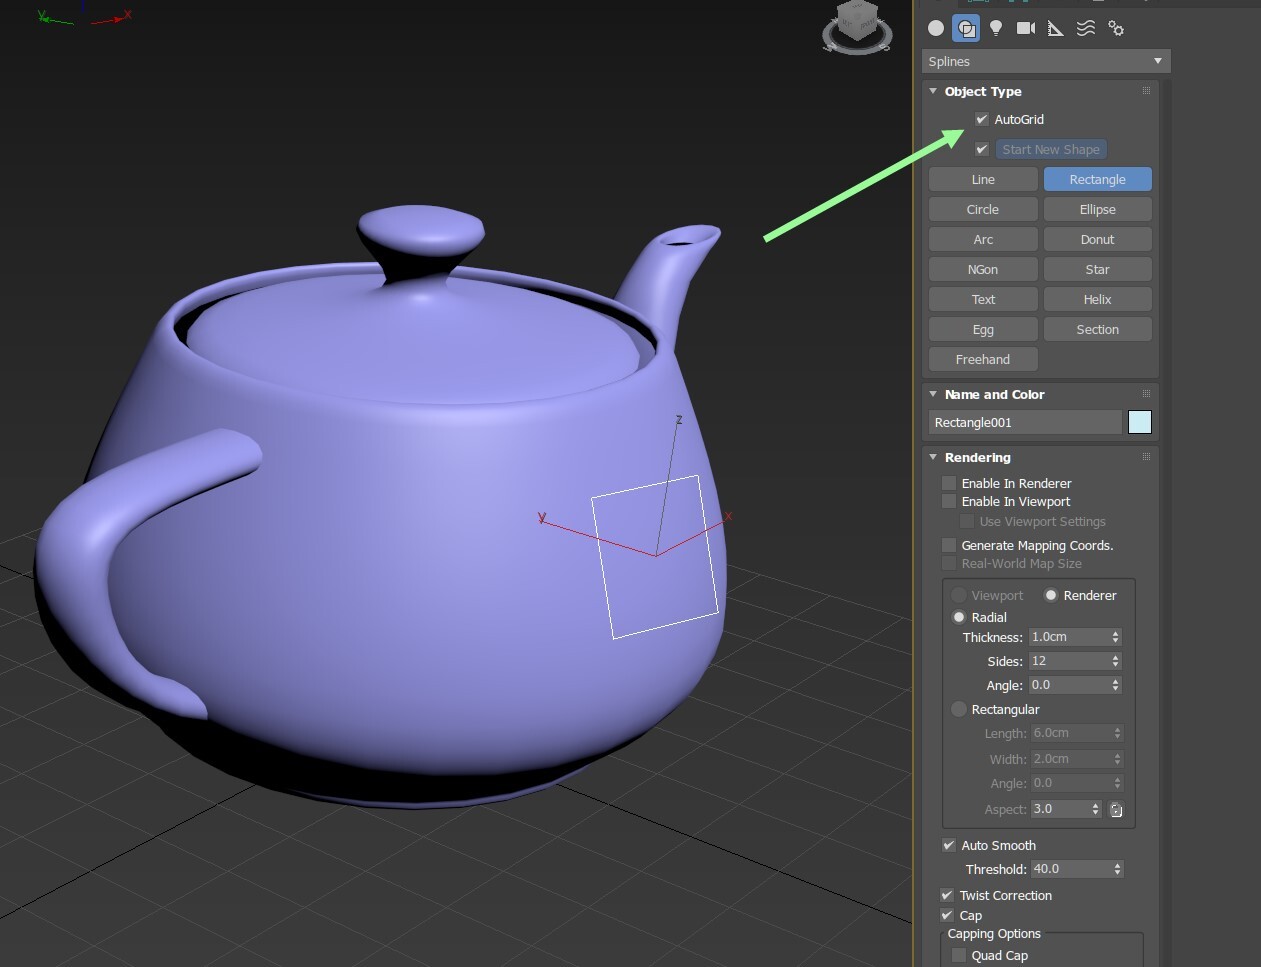
Task: Pick the Star shape button
Action: click(1098, 269)
